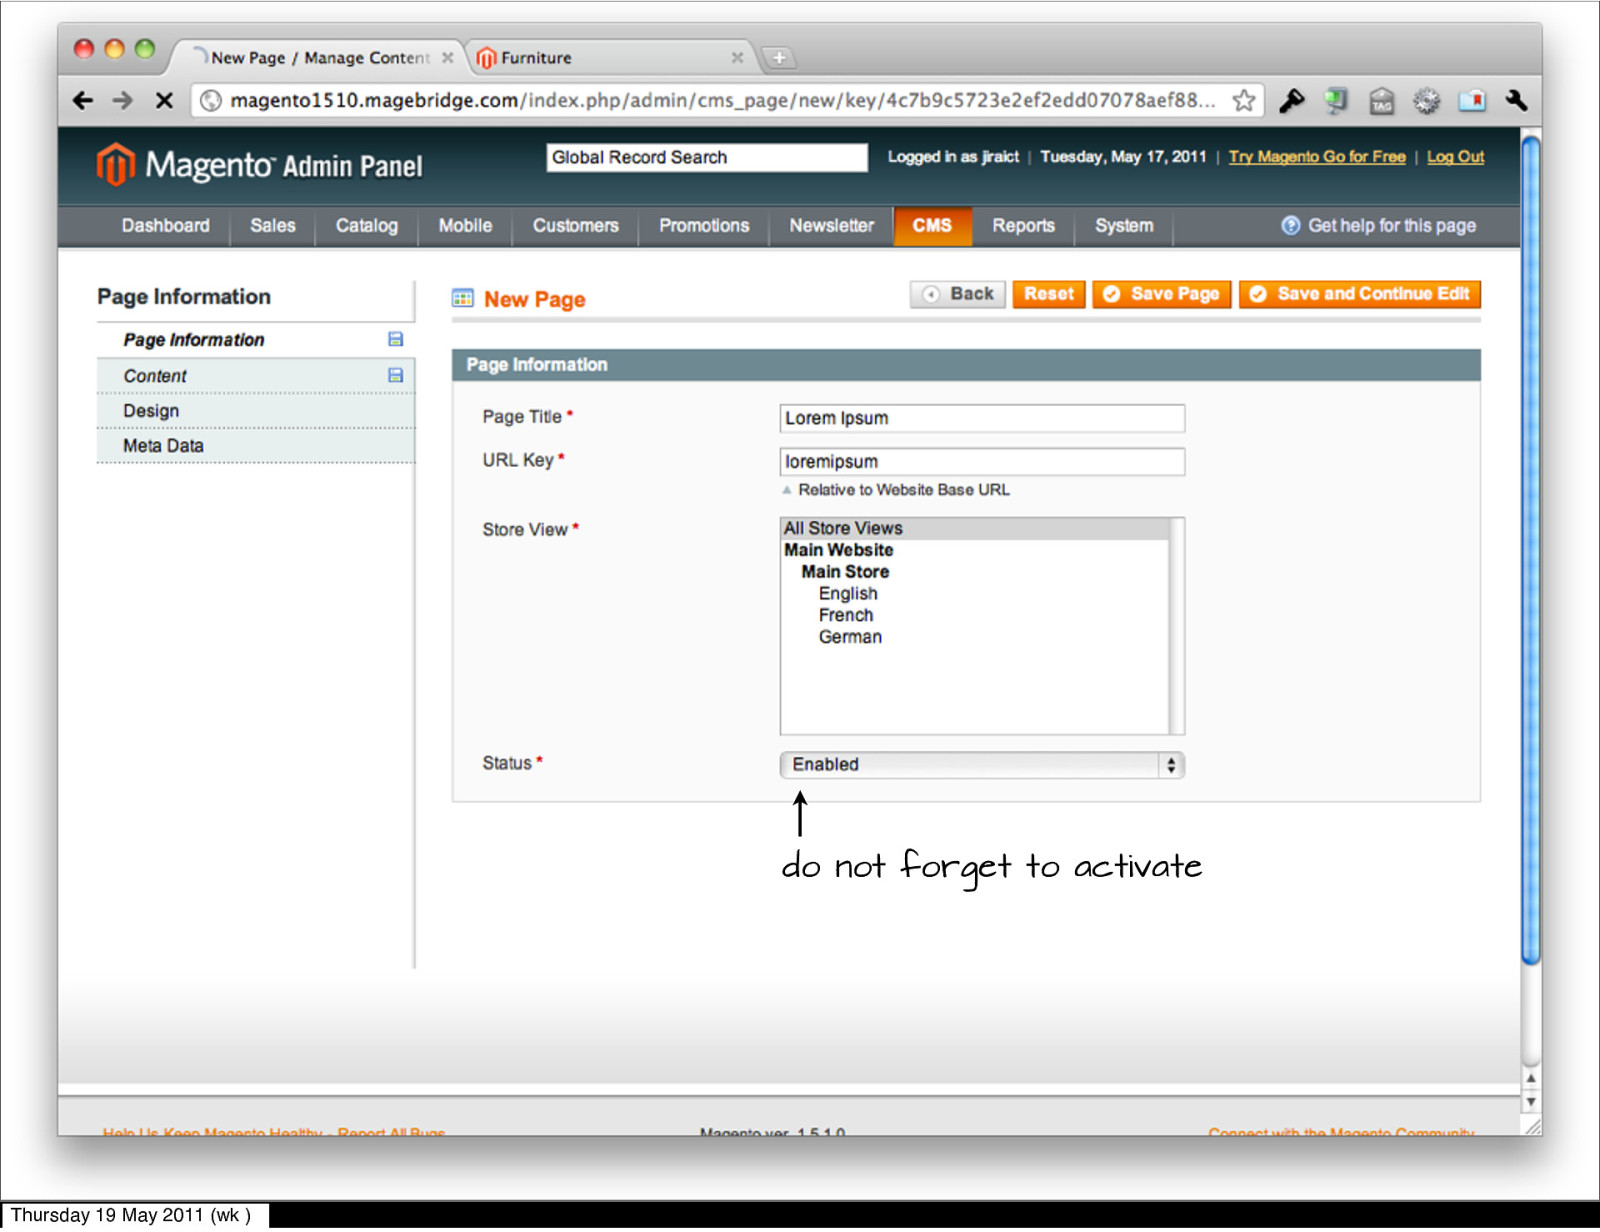Open the Reports menu

pos(1023,225)
